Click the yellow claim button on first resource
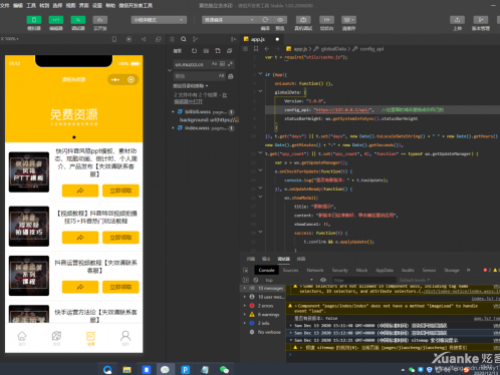Screen dimensions: 500x375 tap(121, 191)
